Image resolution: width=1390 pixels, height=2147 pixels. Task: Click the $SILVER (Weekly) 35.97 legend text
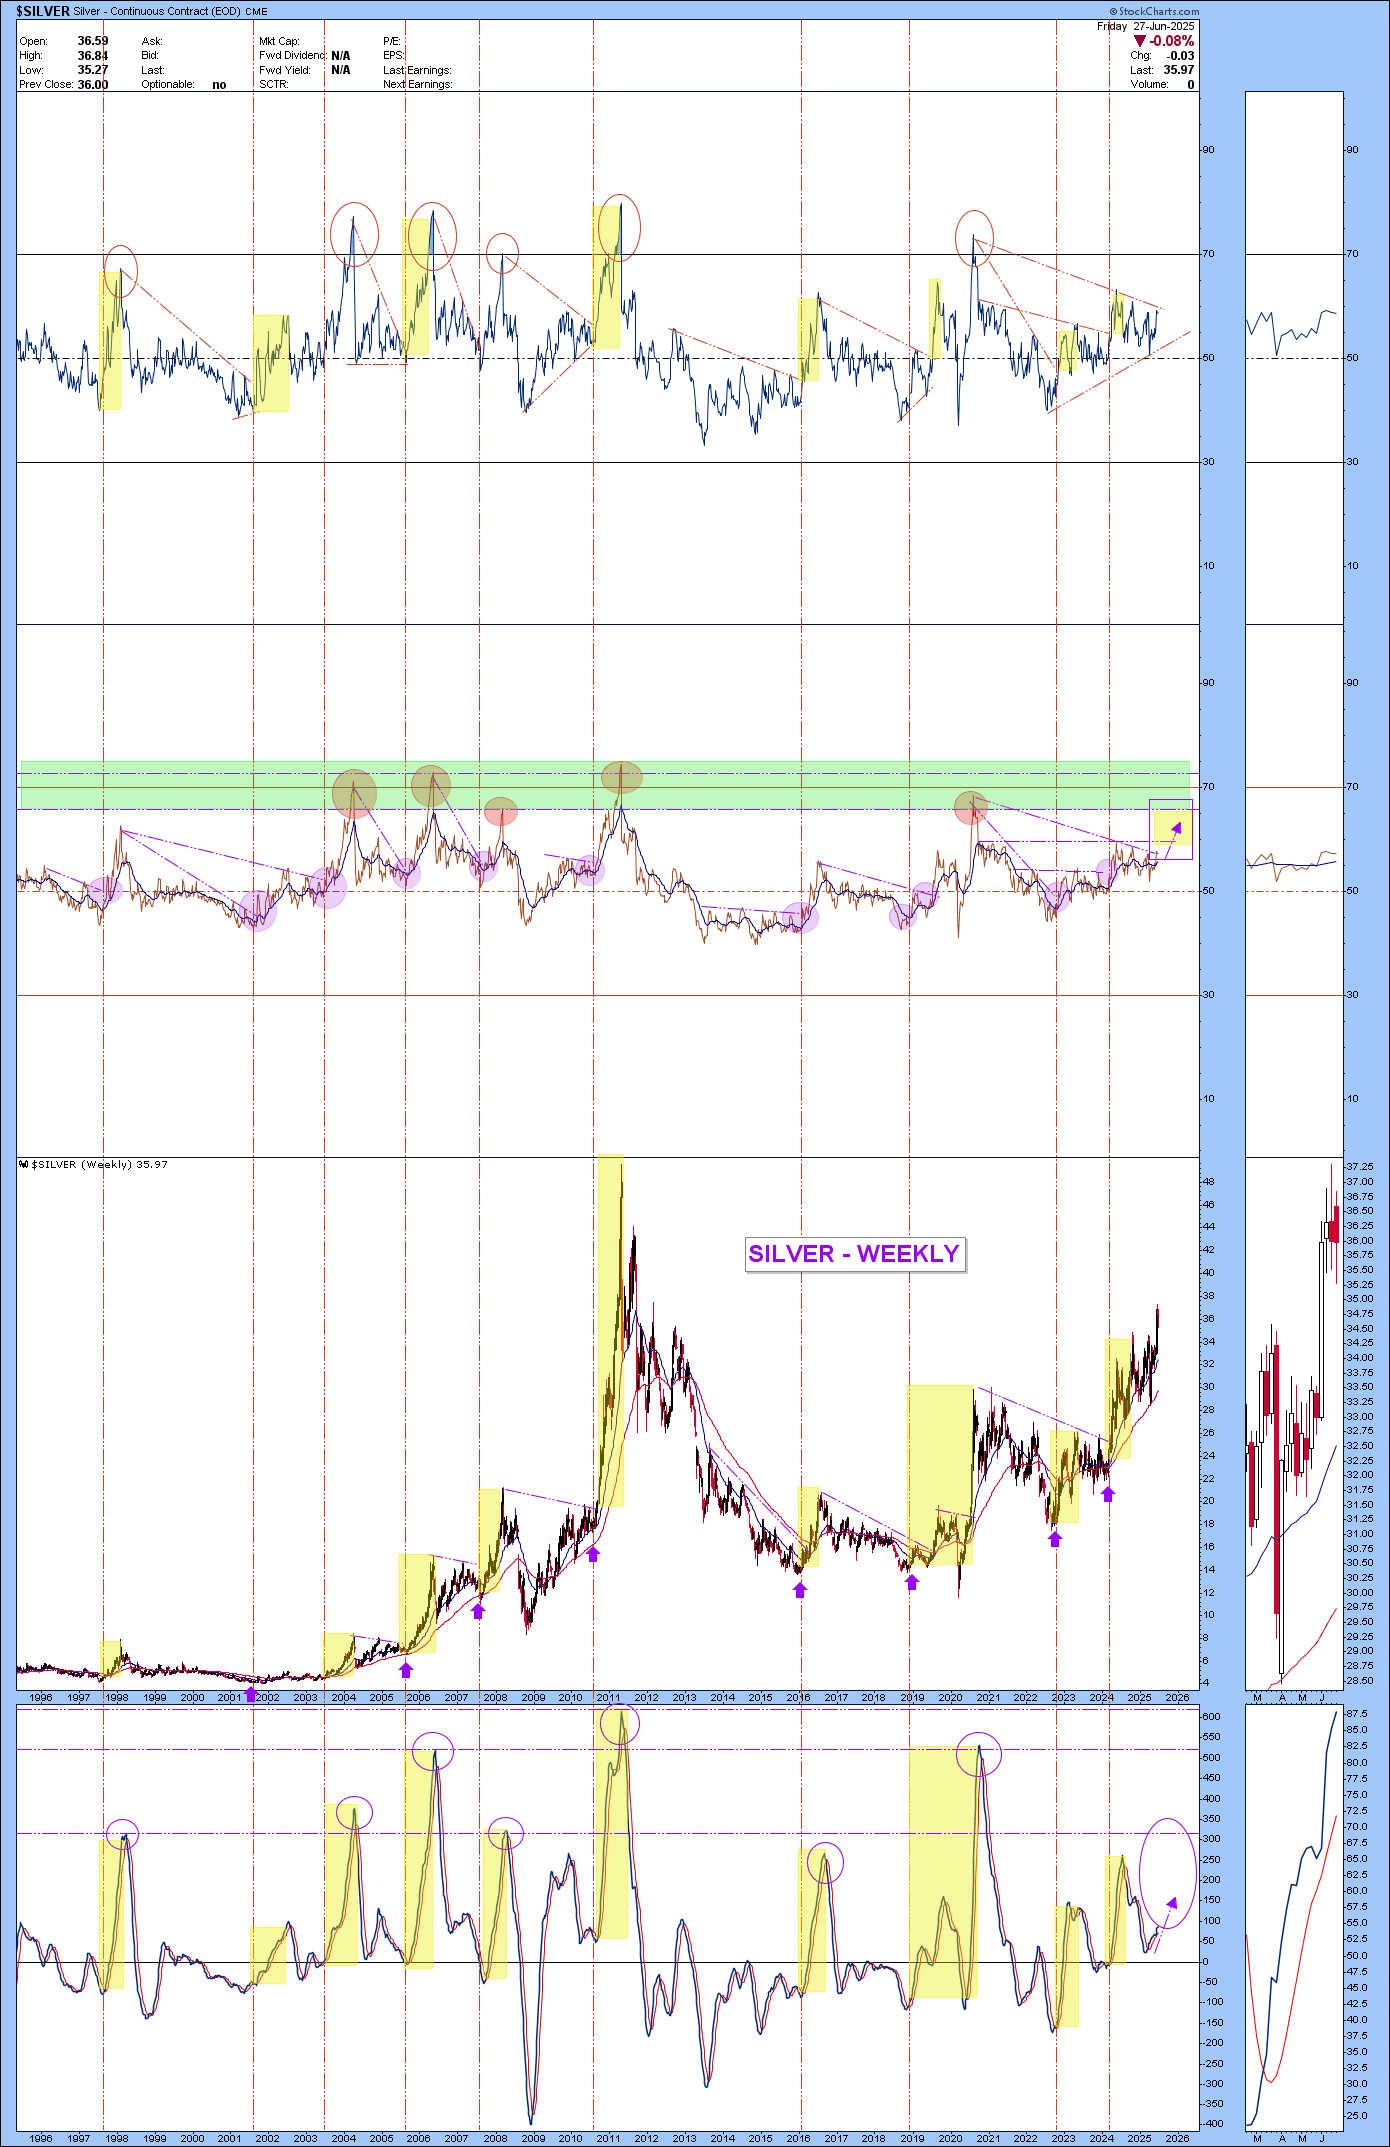(x=100, y=1164)
